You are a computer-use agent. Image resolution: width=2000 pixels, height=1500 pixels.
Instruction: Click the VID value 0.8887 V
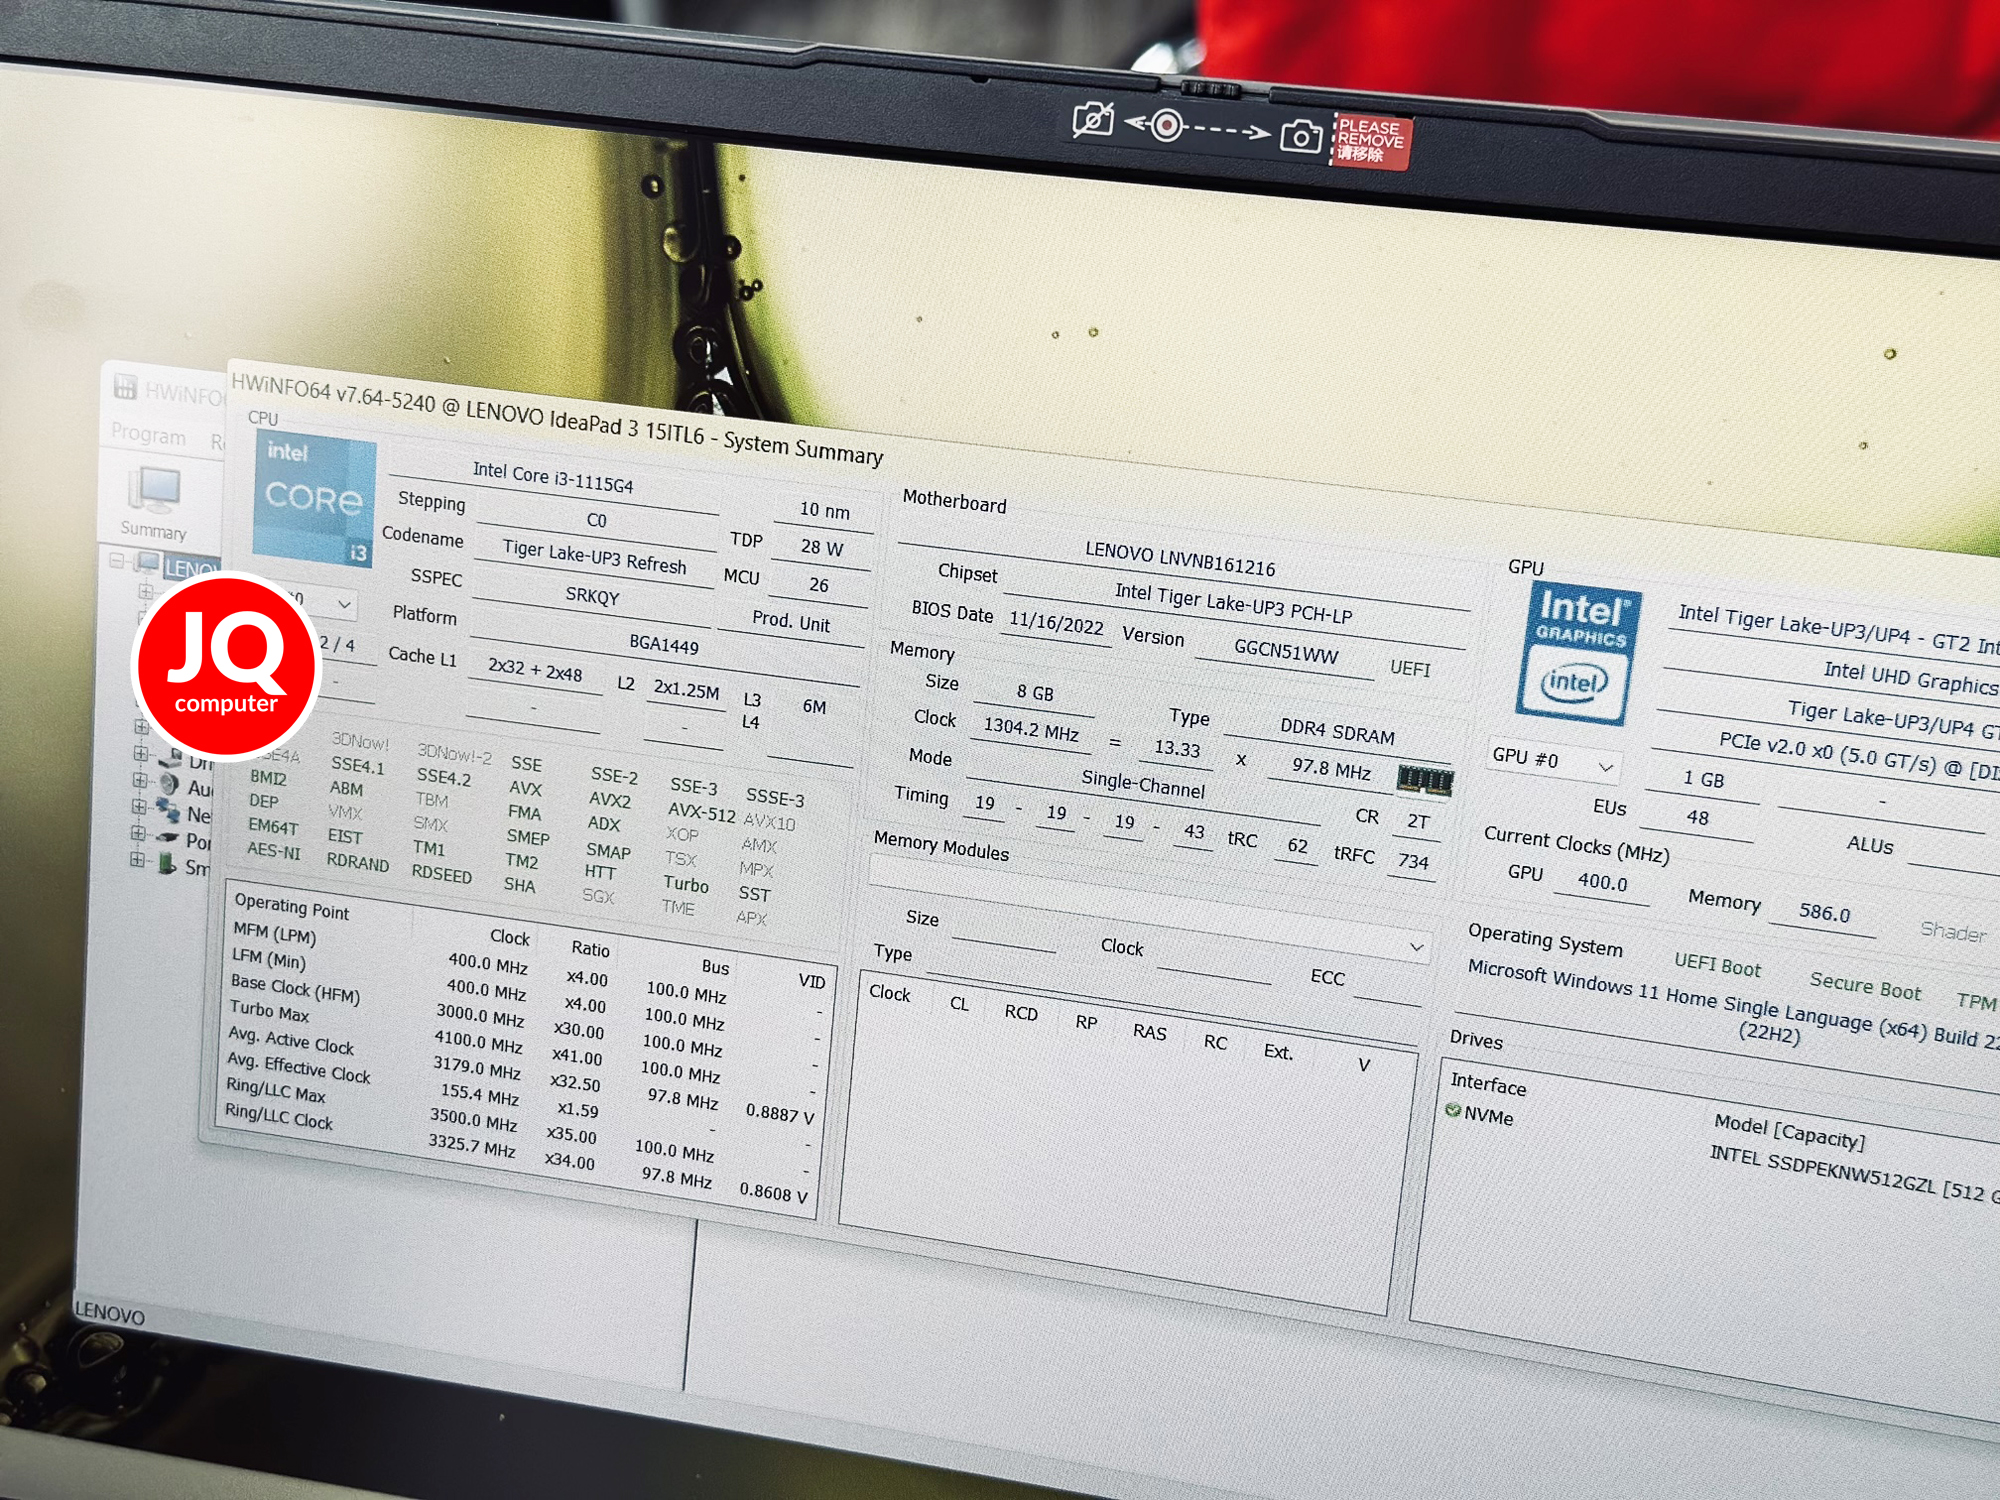[x=779, y=1113]
